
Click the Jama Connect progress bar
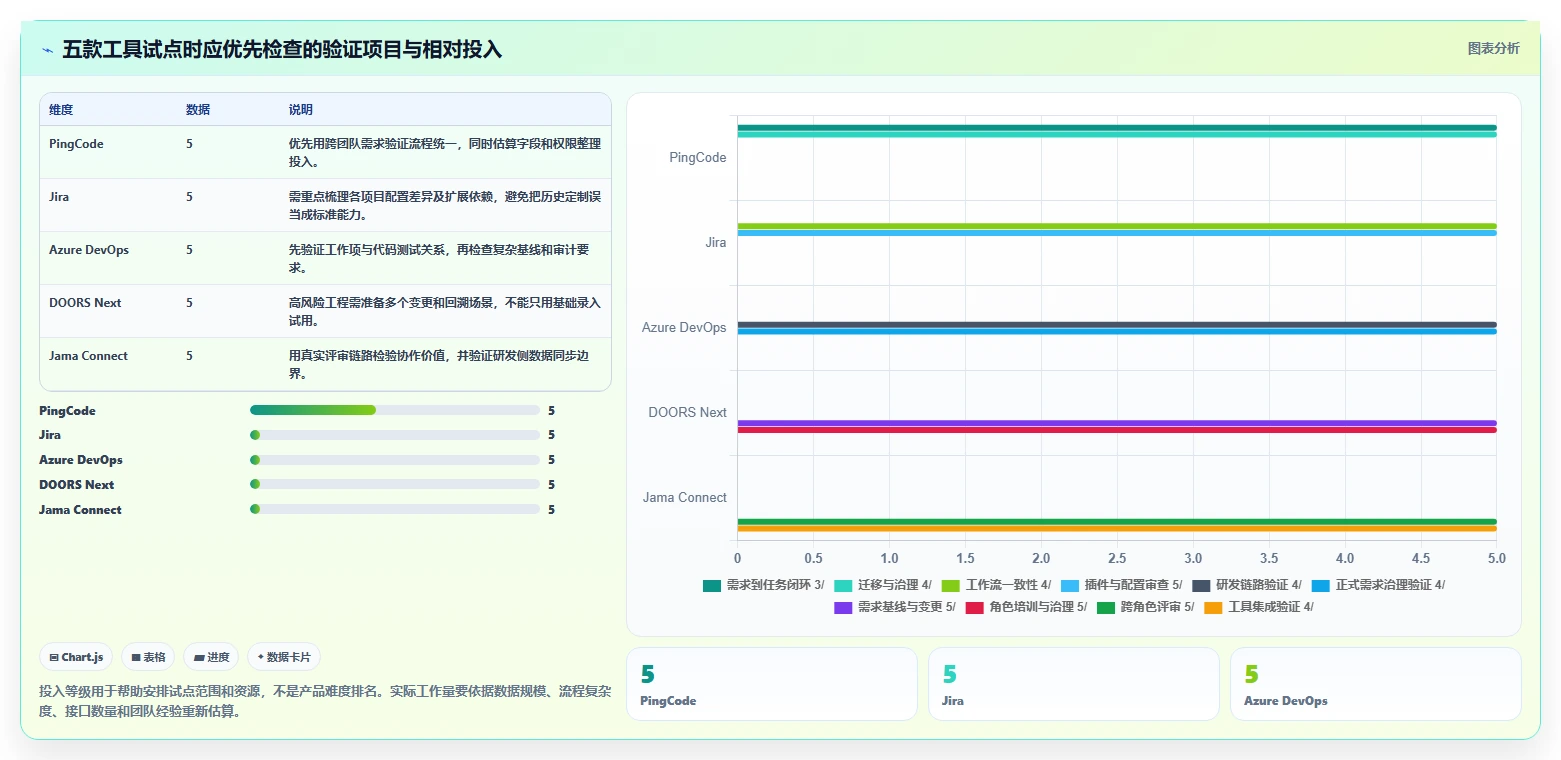click(x=395, y=509)
